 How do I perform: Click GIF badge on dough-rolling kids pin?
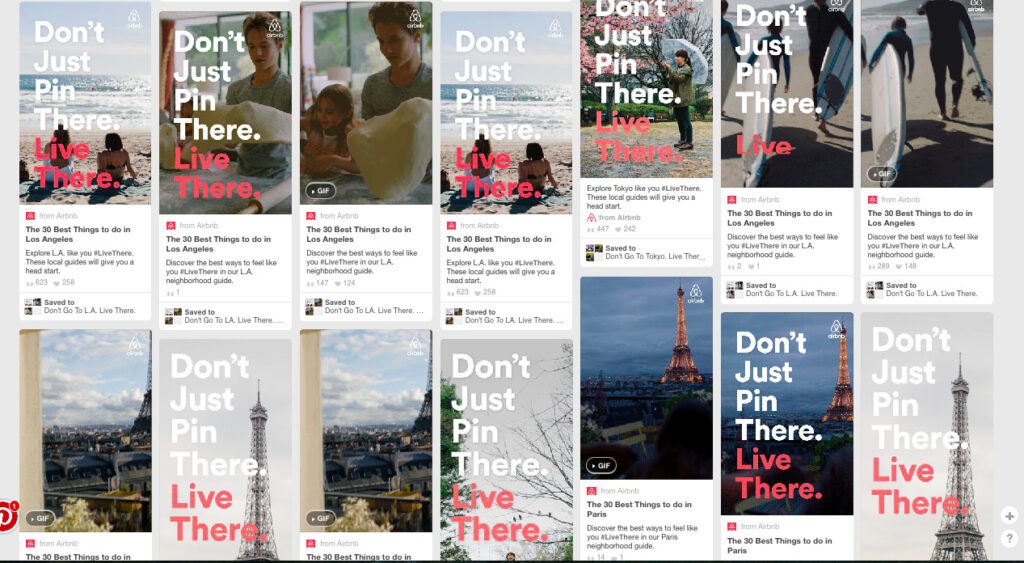(321, 191)
